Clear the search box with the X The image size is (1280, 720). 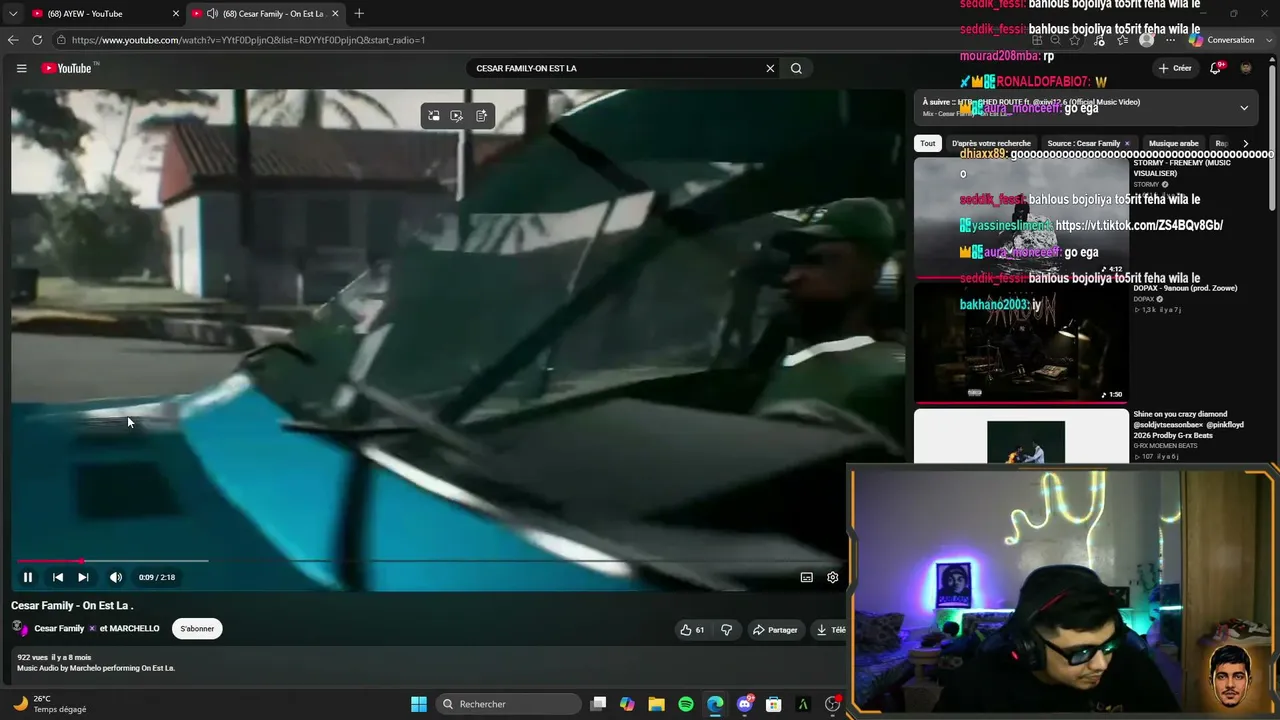[770, 68]
